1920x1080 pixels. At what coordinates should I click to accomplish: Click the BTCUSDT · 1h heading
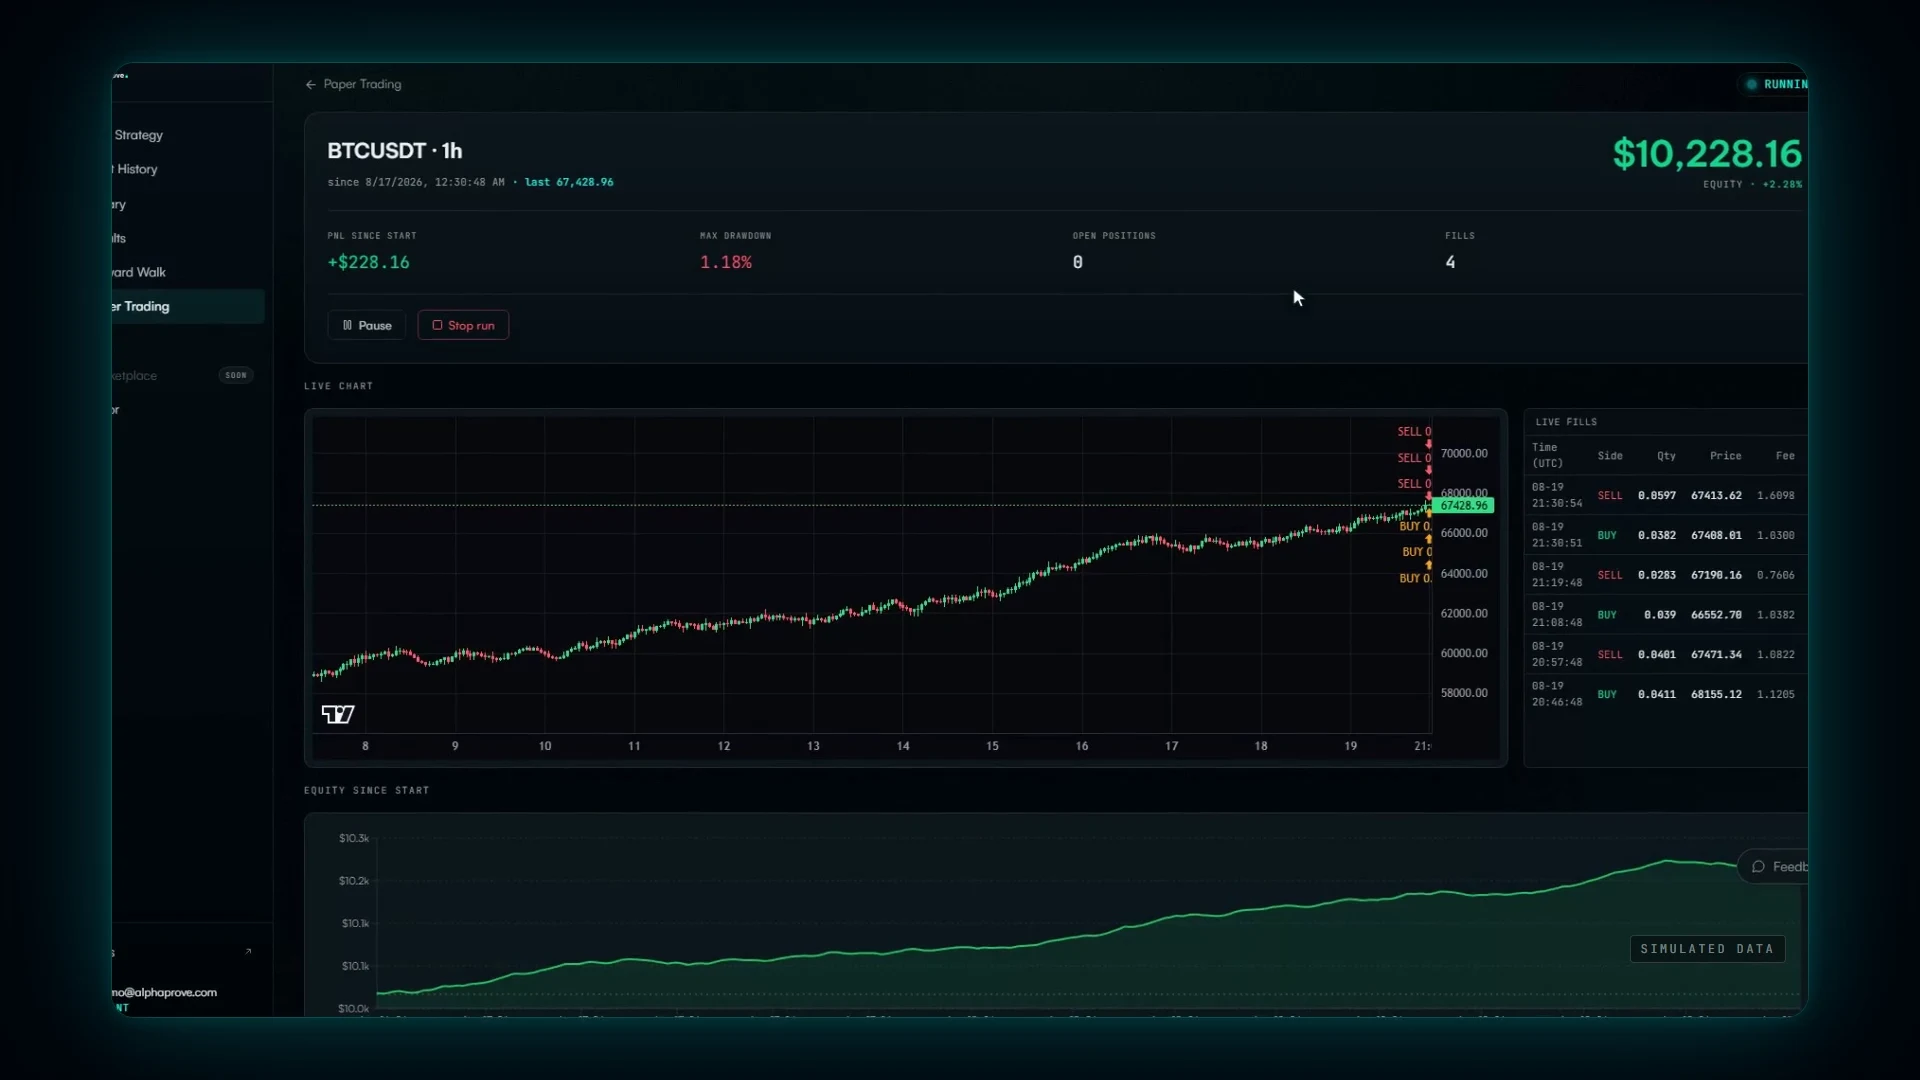395,151
